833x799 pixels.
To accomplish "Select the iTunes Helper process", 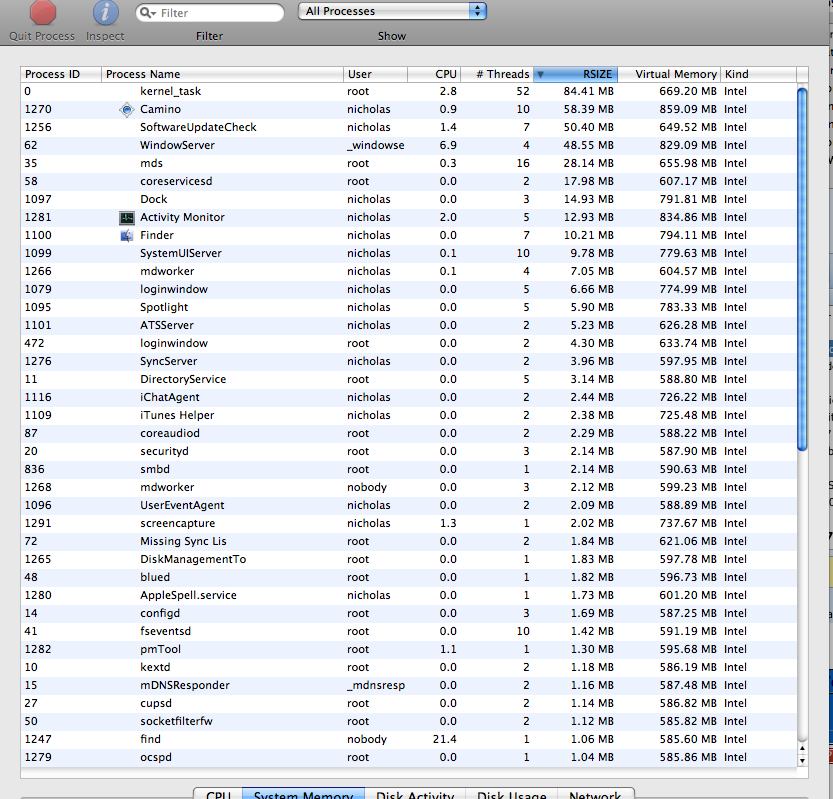I will (409, 415).
